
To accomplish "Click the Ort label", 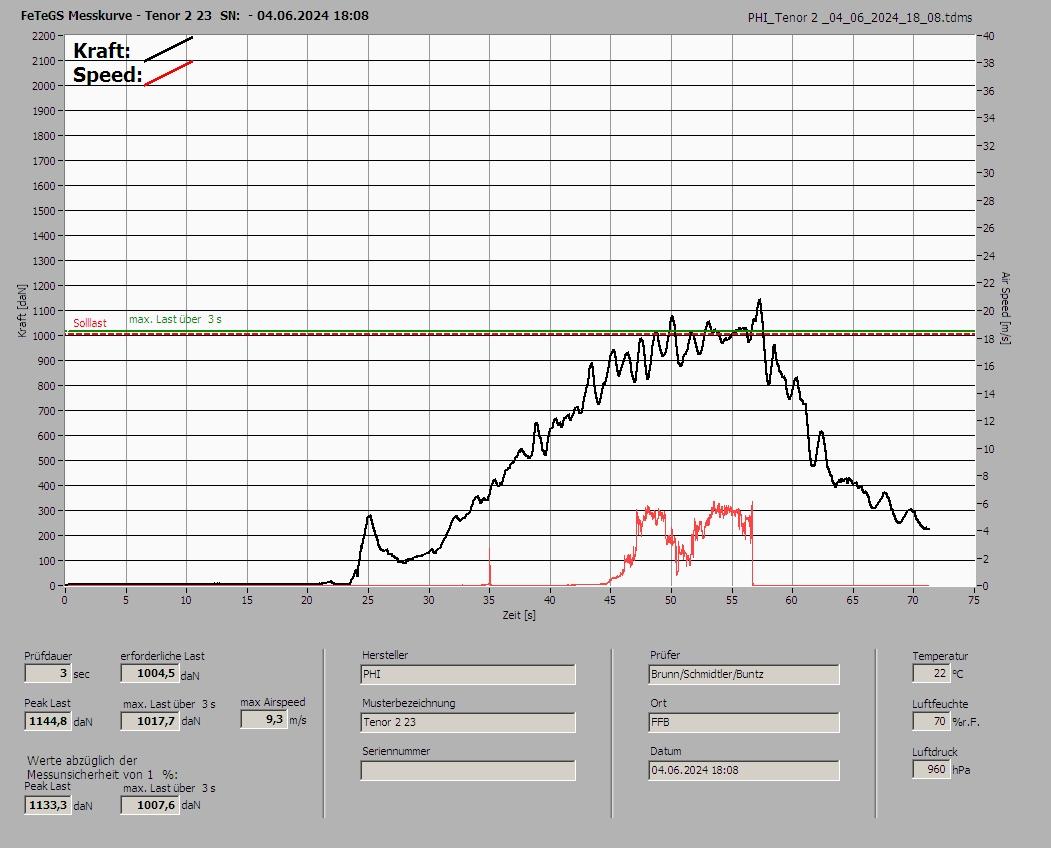I will pyautogui.click(x=658, y=703).
